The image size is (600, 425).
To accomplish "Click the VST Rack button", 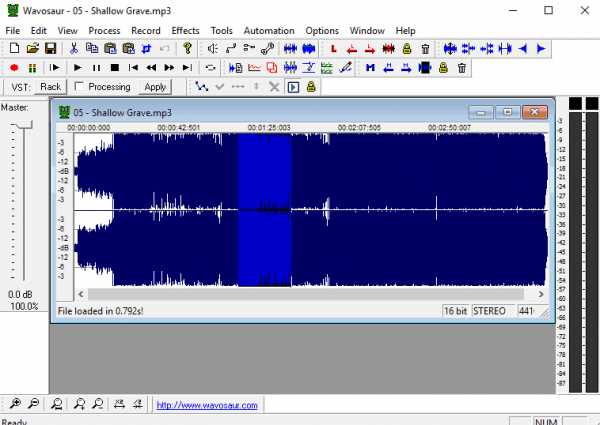I will tap(51, 87).
